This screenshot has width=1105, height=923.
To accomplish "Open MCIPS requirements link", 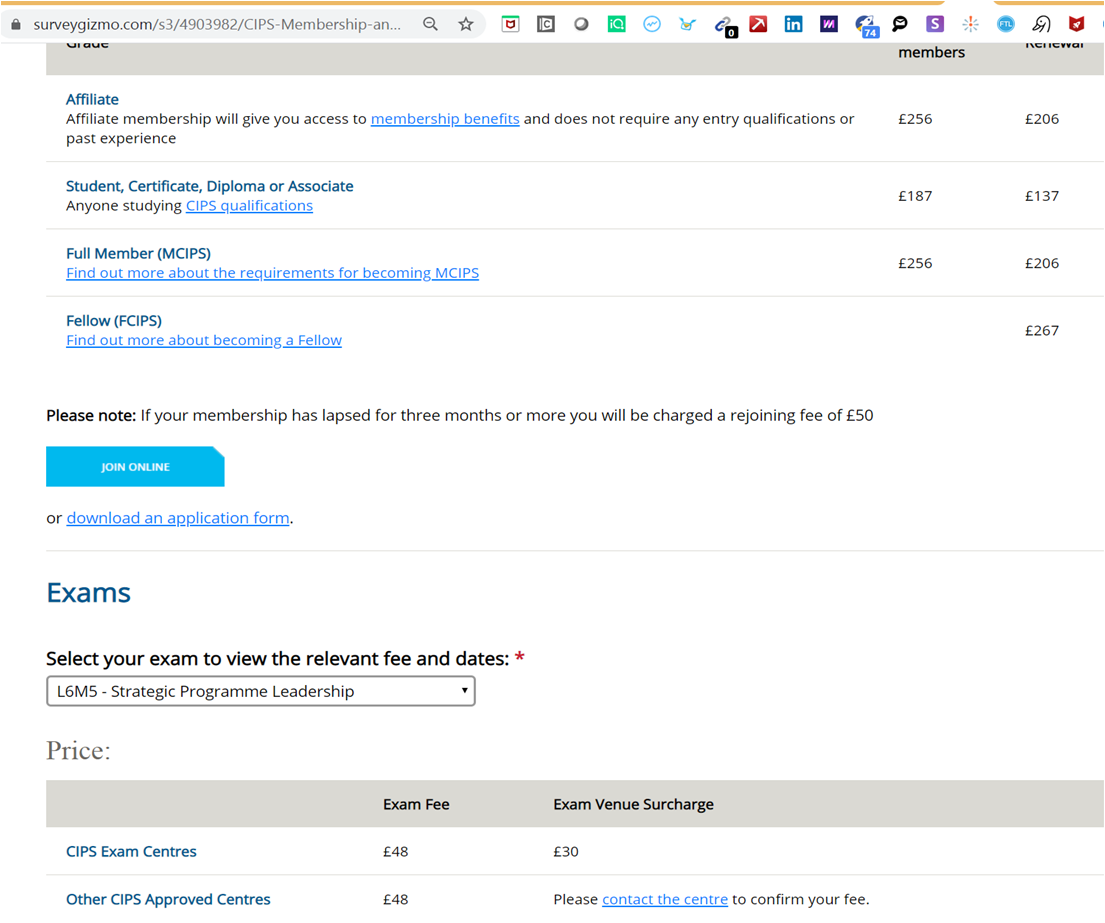I will pos(272,273).
